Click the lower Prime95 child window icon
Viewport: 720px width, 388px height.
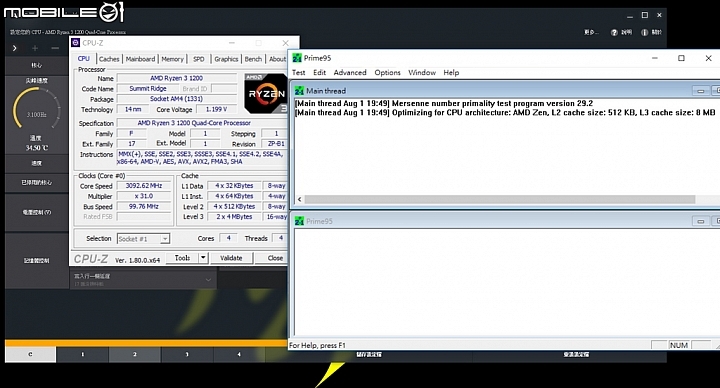click(299, 221)
